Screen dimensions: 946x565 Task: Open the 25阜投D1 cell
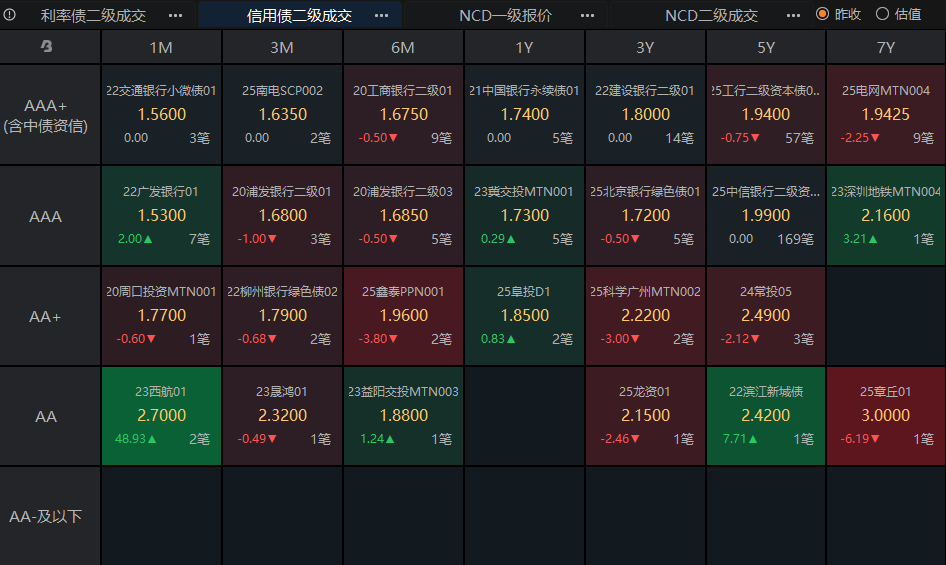click(524, 316)
